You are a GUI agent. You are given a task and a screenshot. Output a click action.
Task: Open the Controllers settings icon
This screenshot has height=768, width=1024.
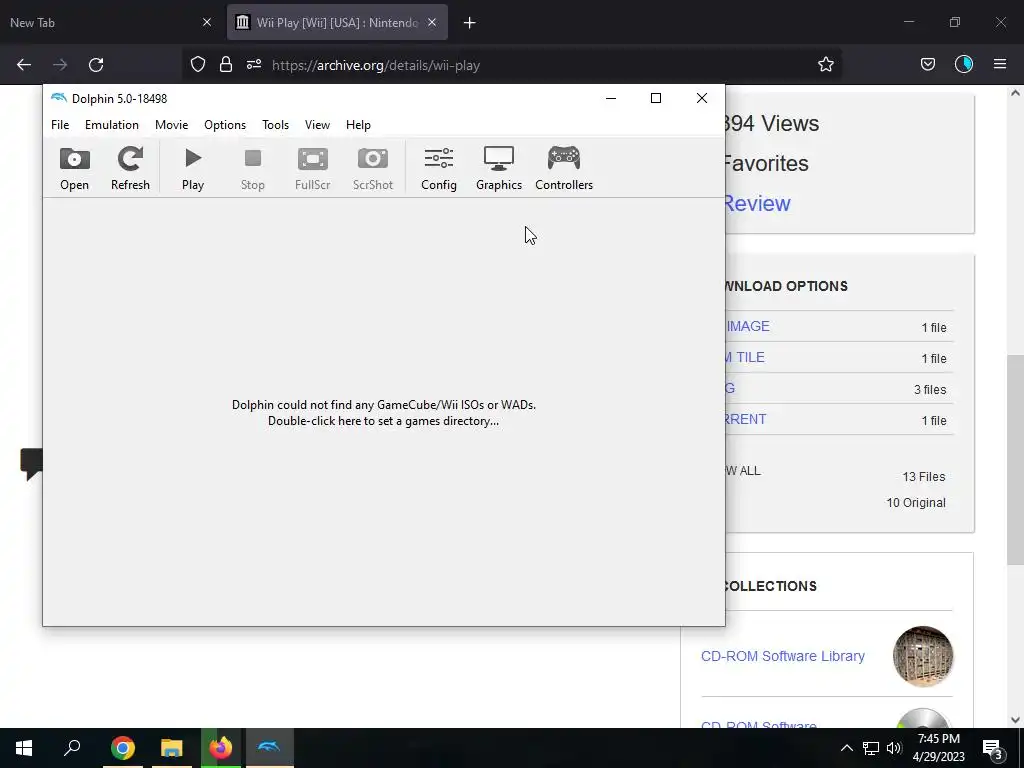click(564, 168)
